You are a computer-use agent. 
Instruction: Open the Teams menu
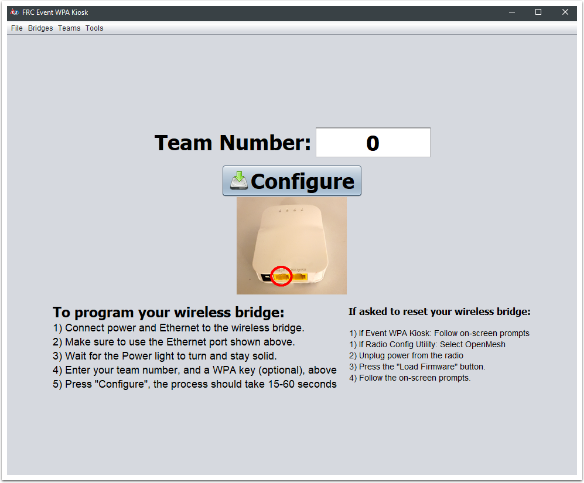[69, 28]
